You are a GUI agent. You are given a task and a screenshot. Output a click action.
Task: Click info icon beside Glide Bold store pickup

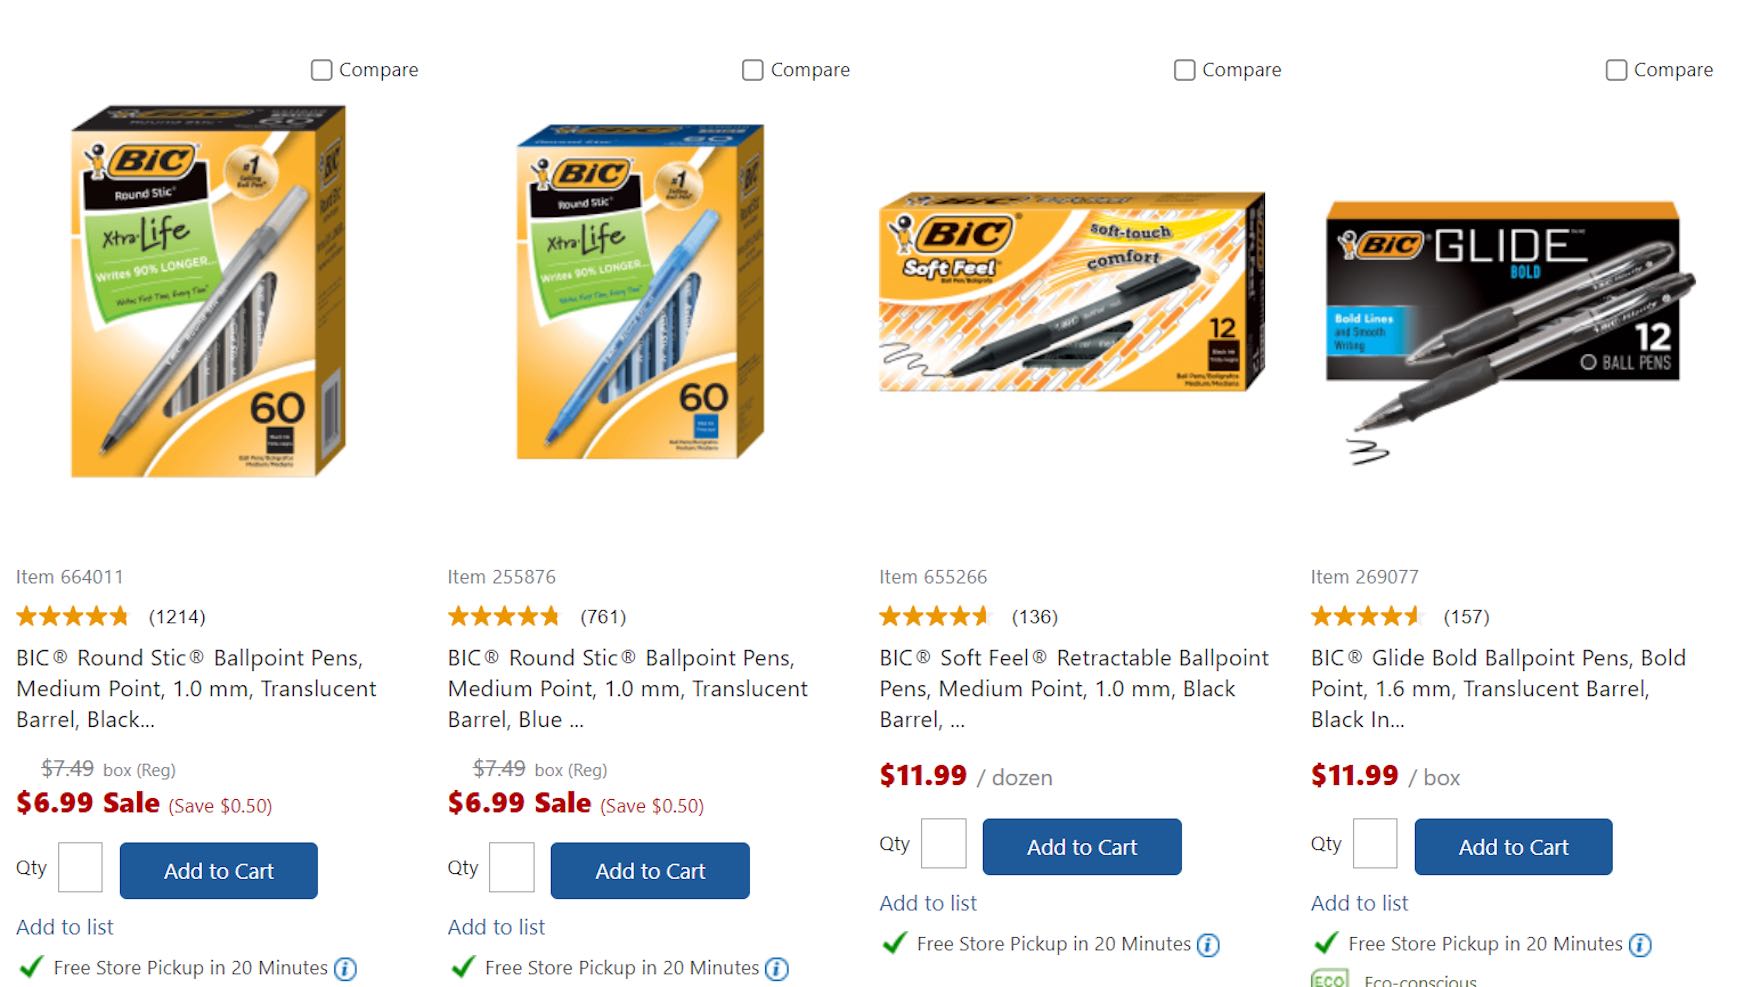click(x=1640, y=945)
